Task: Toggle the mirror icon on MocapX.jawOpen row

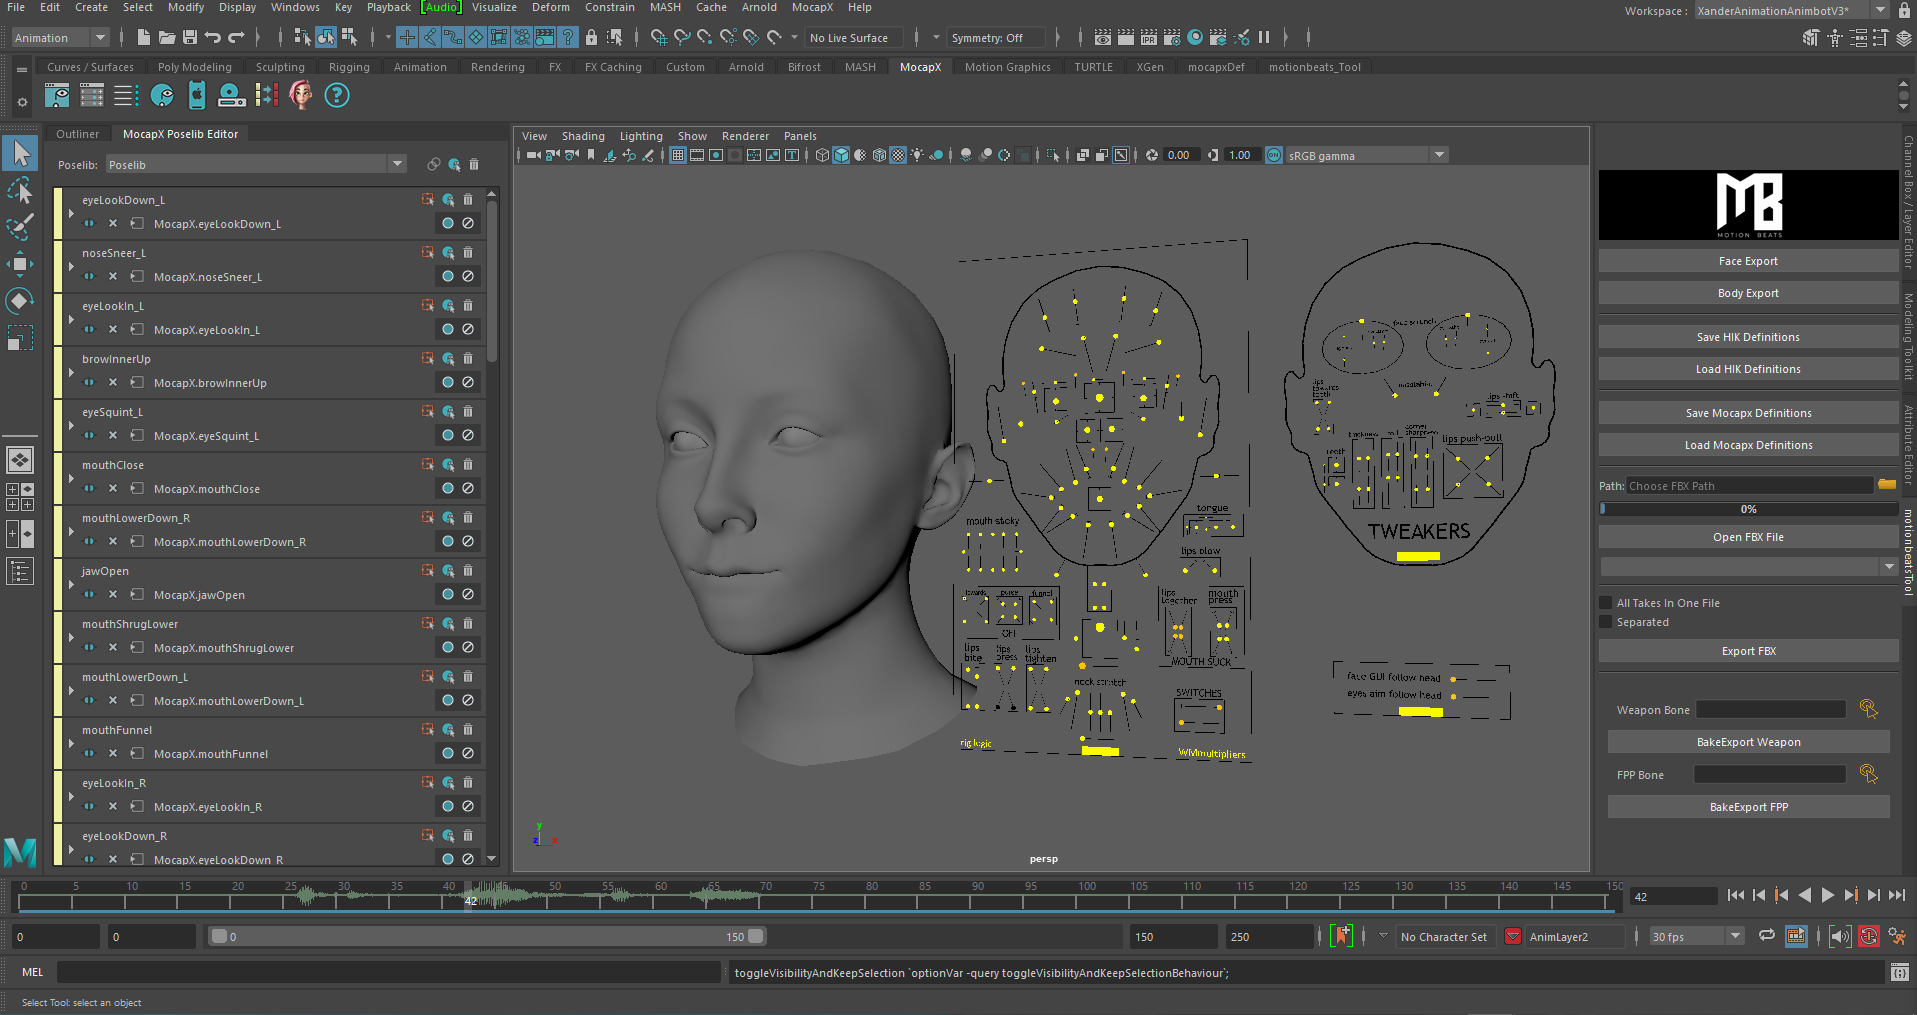Action: click(x=89, y=594)
